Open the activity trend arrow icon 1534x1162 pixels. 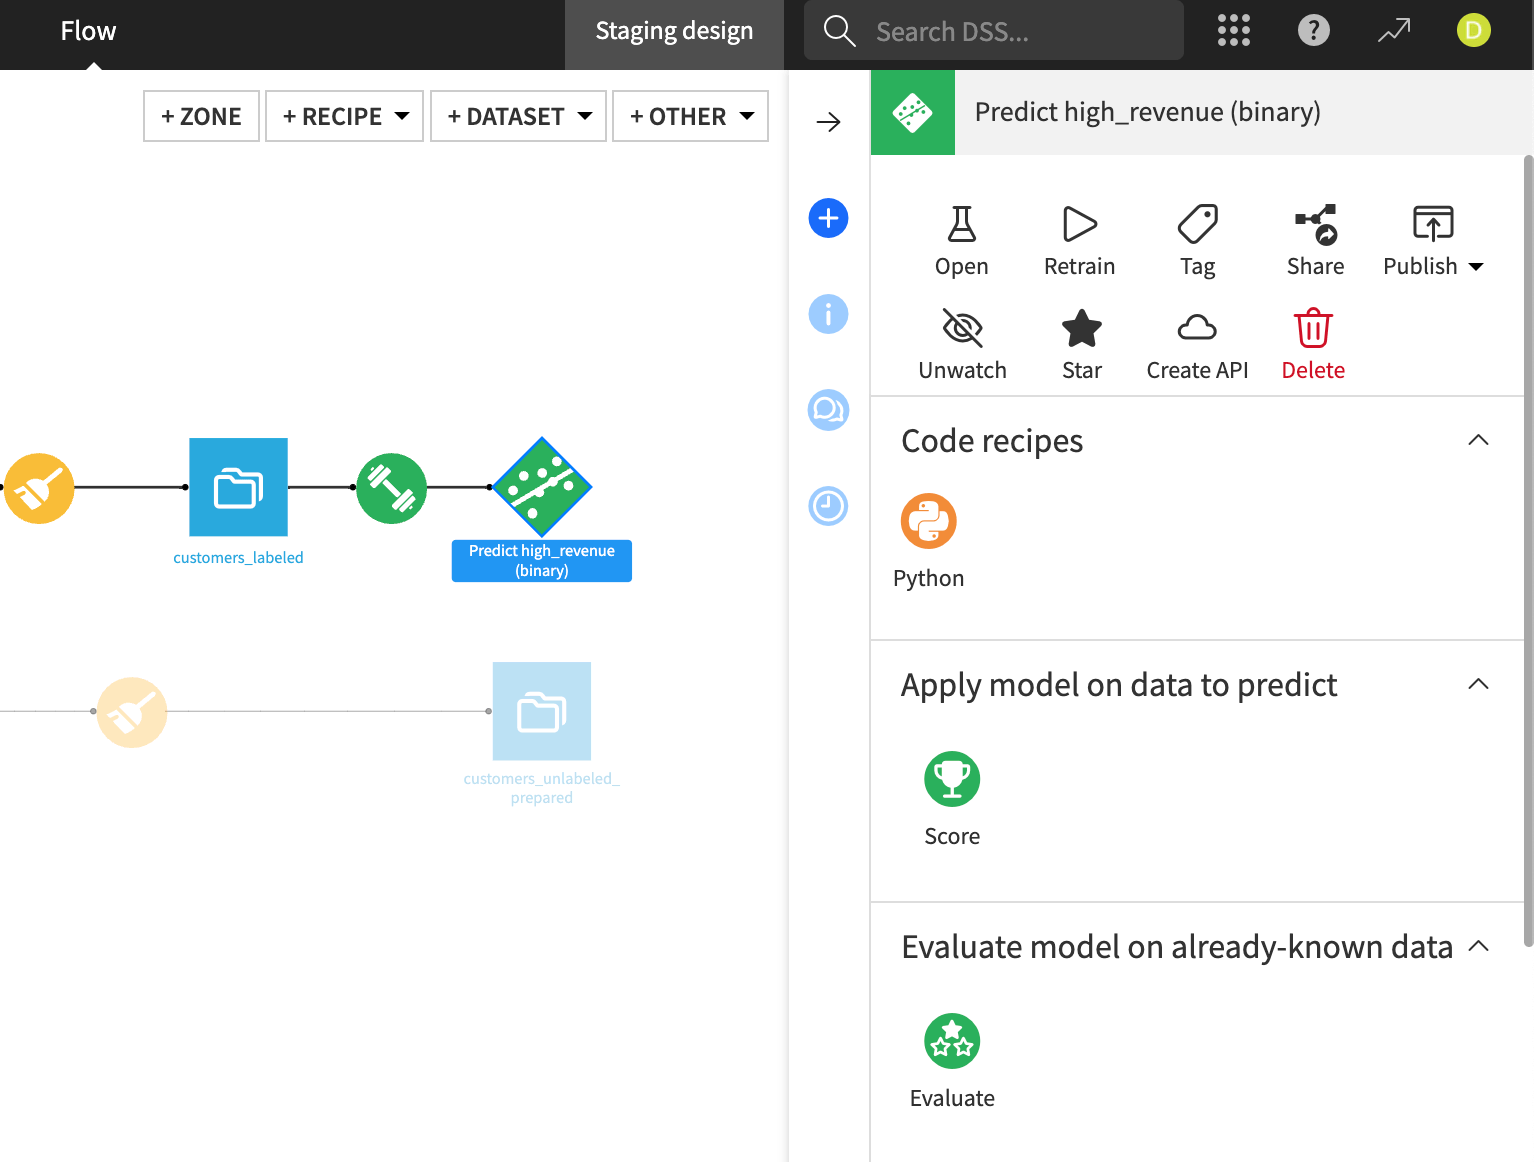click(x=1393, y=31)
